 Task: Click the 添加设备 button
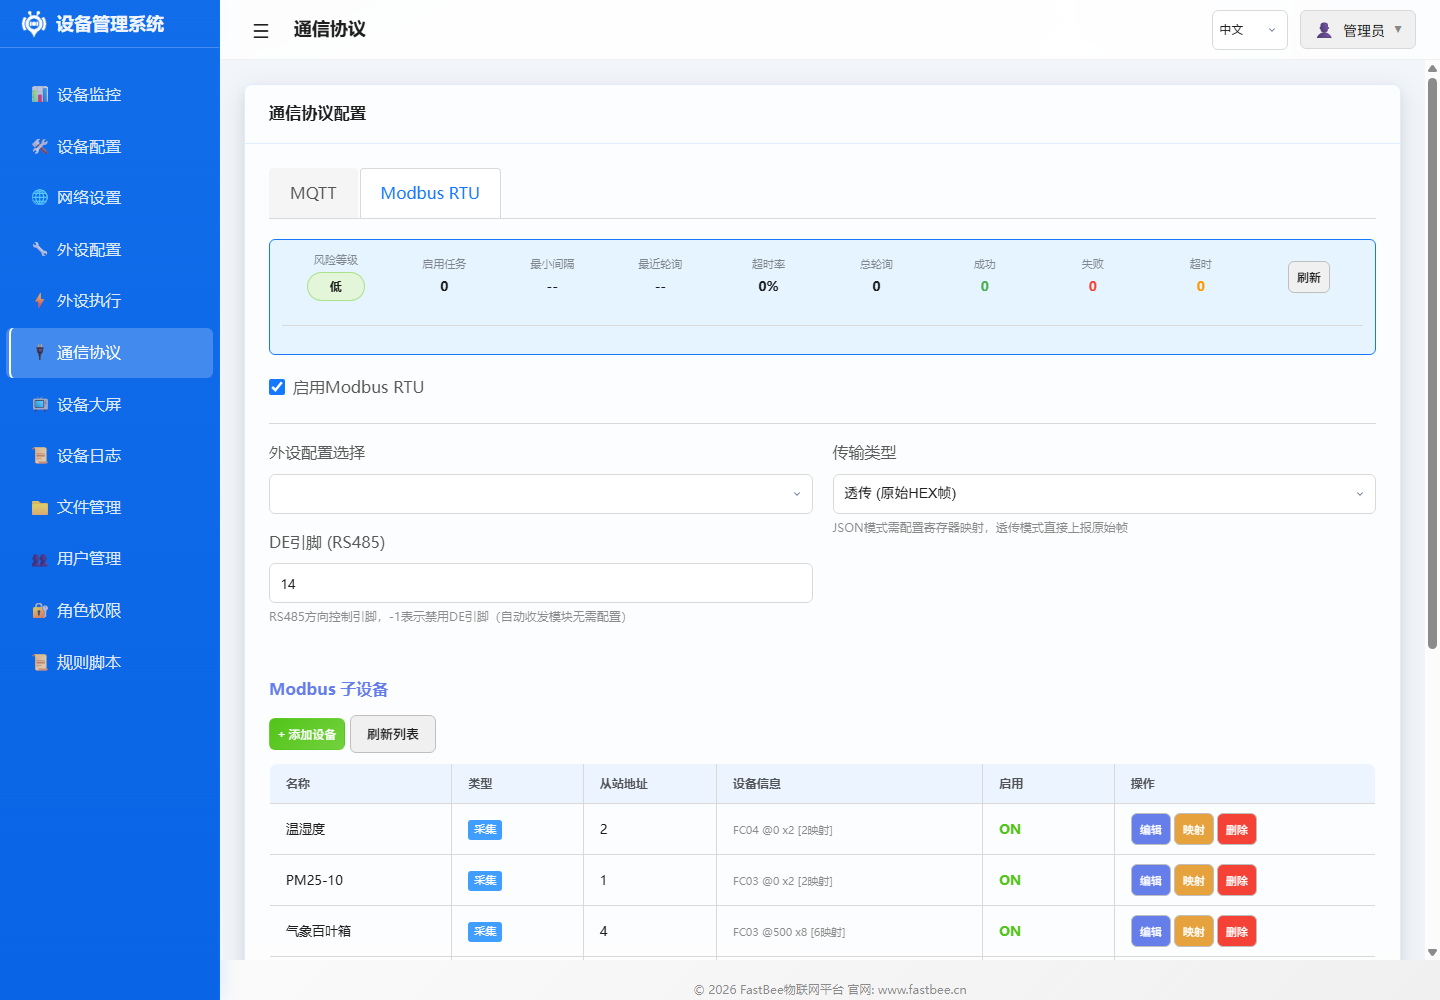click(x=307, y=734)
